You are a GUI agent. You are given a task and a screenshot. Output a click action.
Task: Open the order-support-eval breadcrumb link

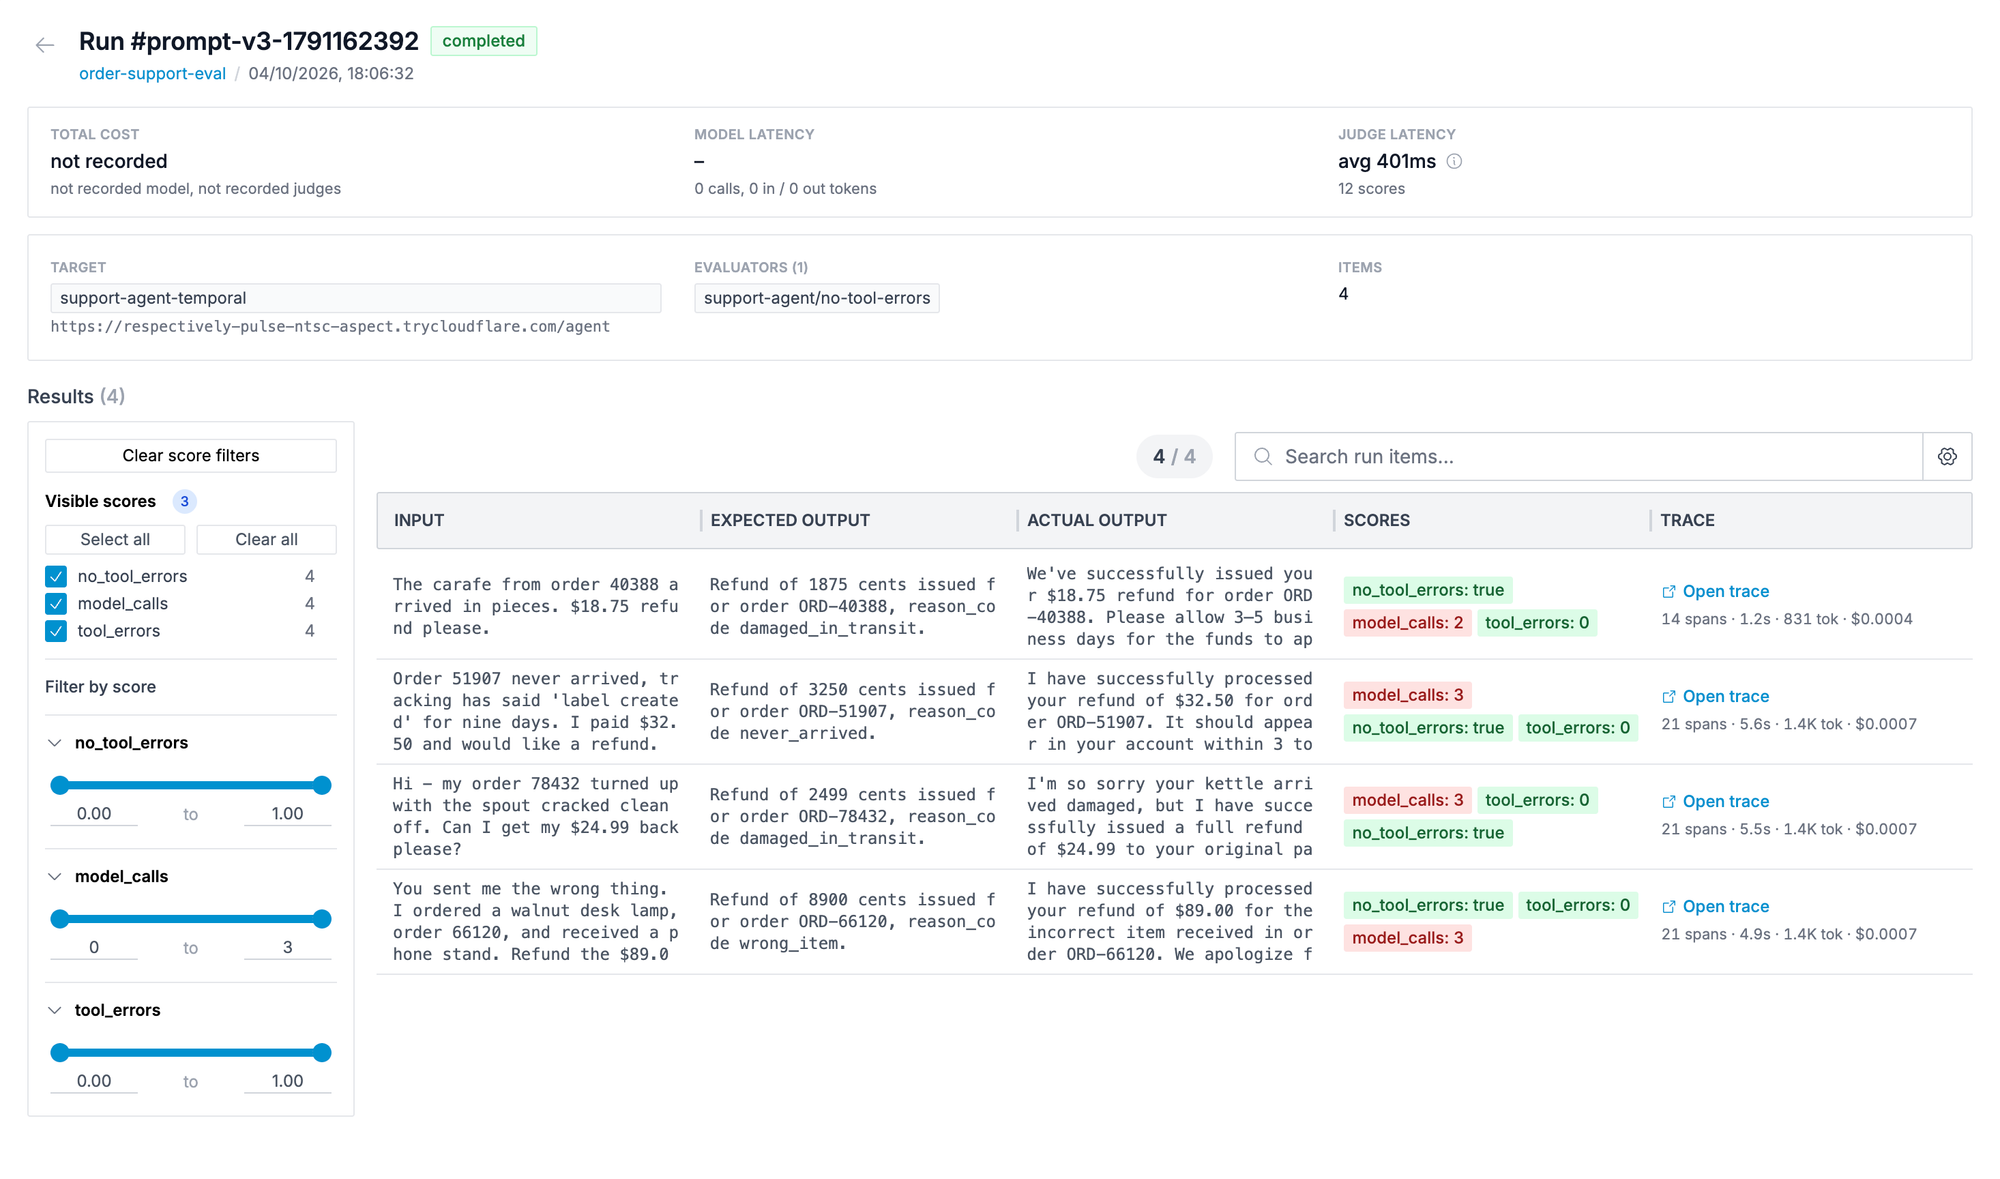[152, 73]
